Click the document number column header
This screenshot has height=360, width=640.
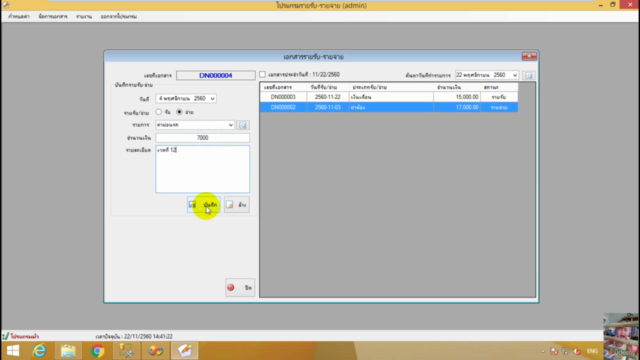[284, 87]
